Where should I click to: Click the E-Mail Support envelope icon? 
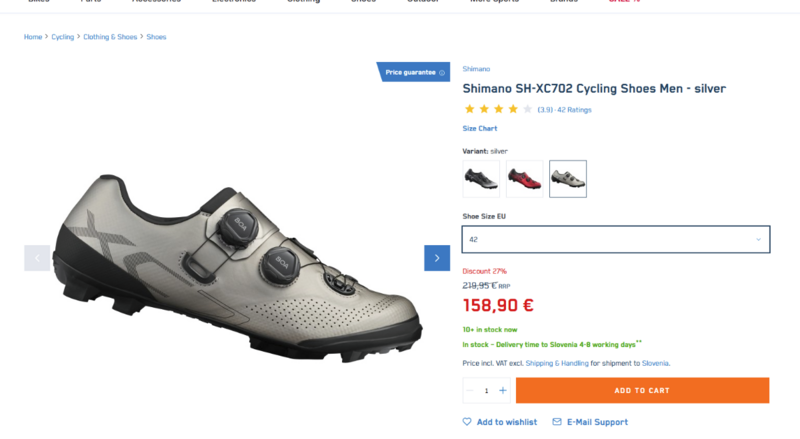[557, 422]
